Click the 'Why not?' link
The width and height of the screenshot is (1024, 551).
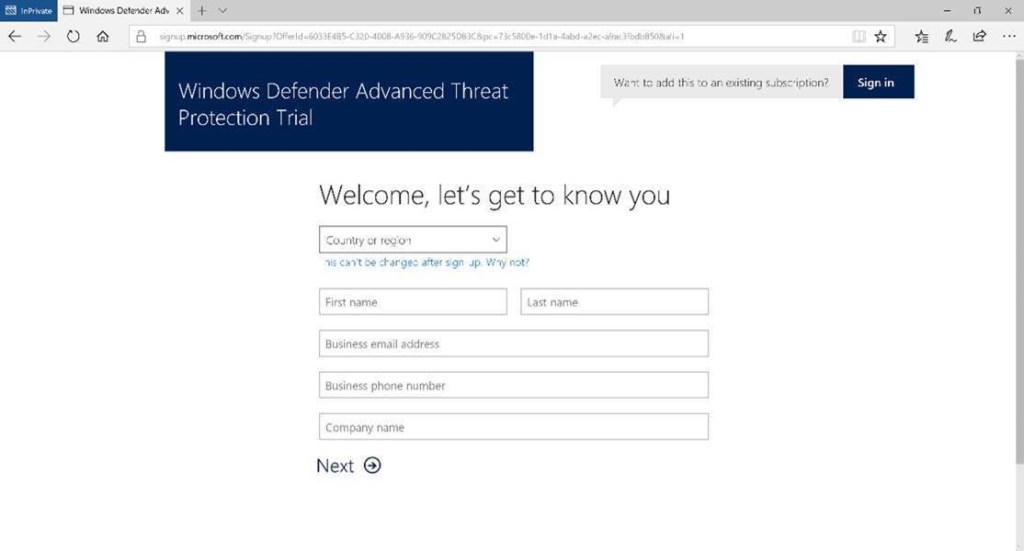coord(507,262)
